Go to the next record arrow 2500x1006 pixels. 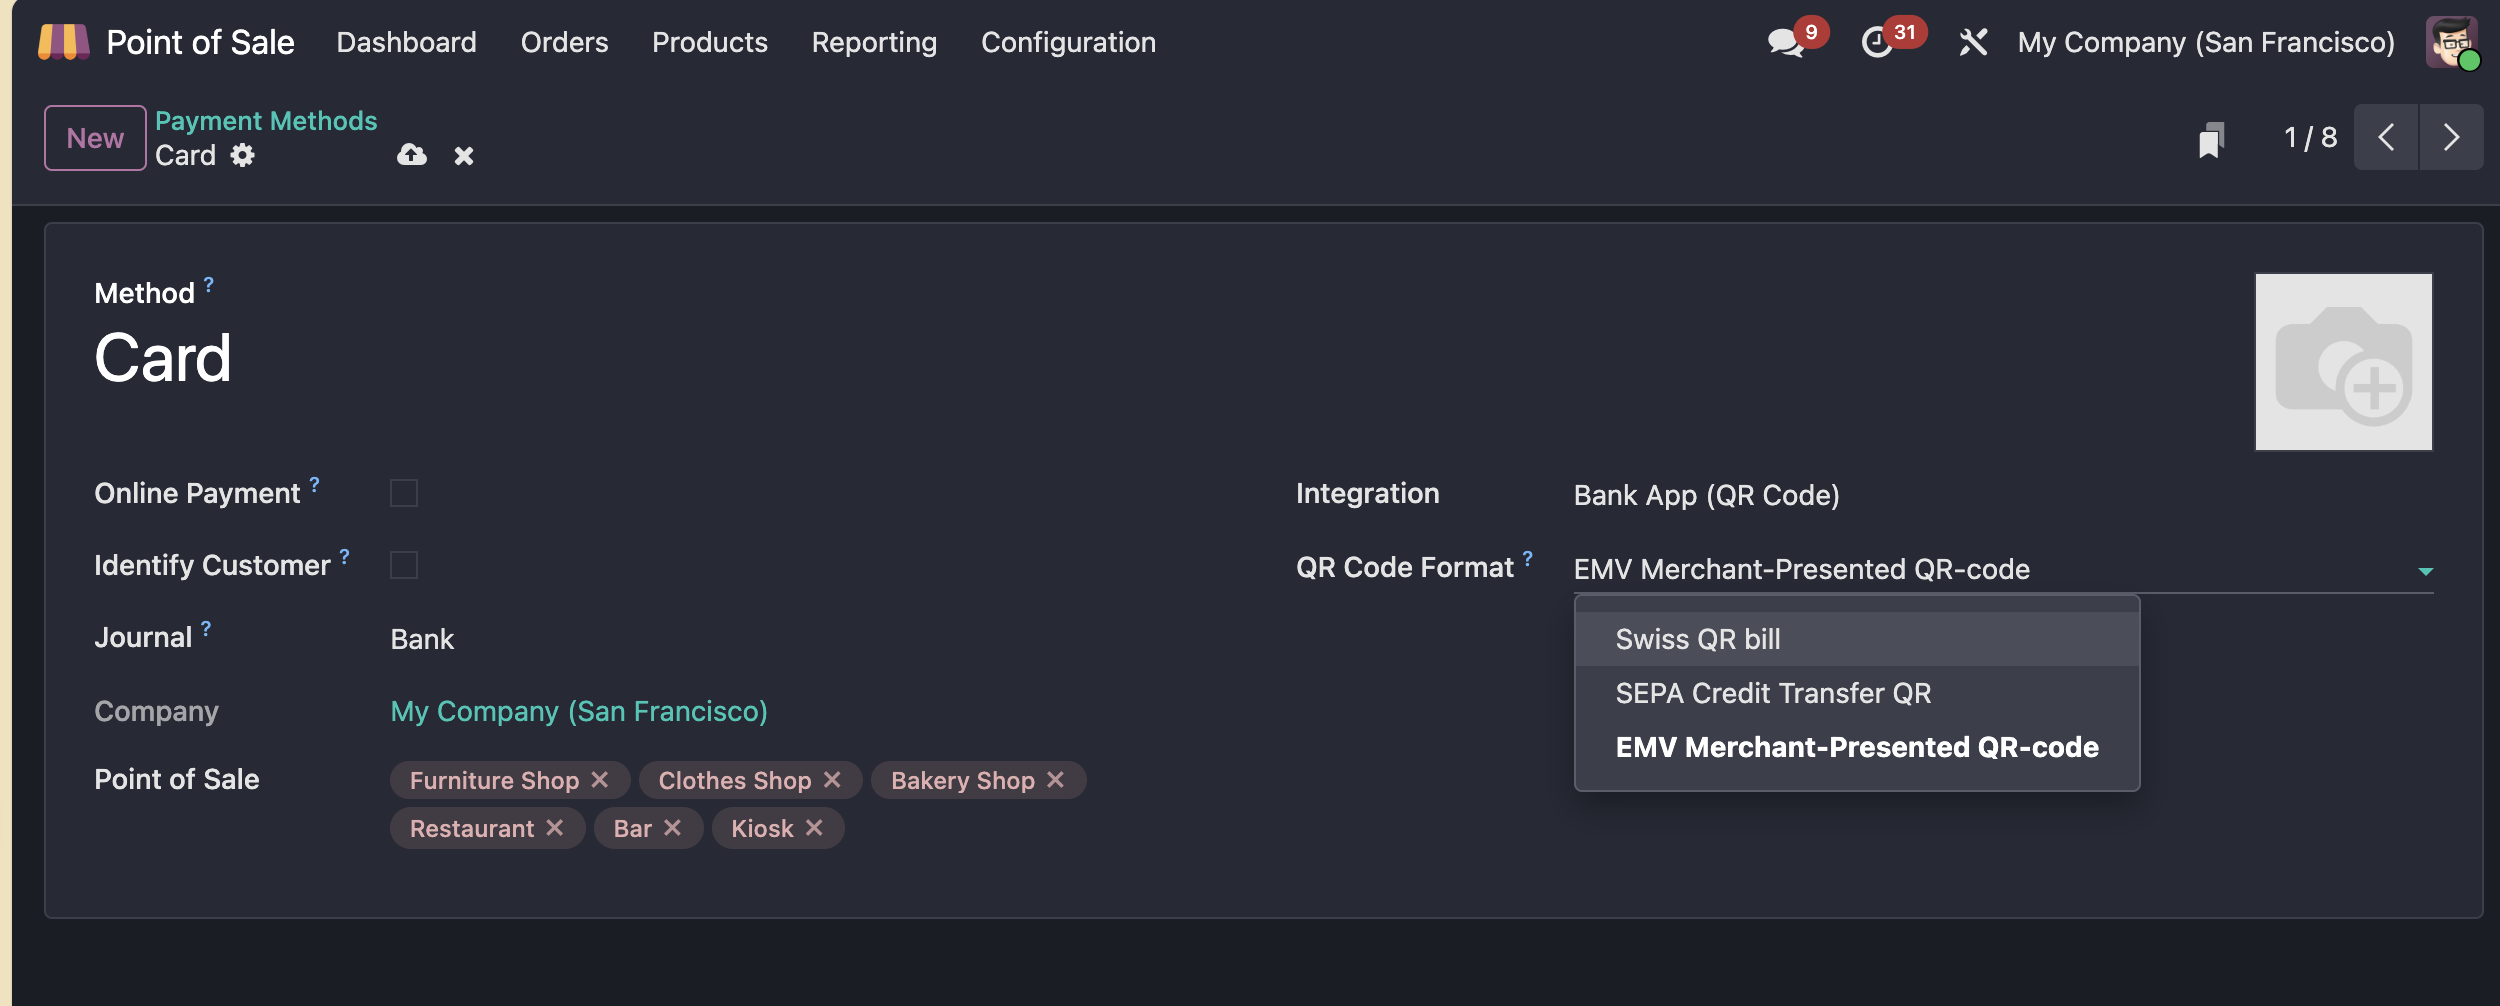click(2450, 137)
